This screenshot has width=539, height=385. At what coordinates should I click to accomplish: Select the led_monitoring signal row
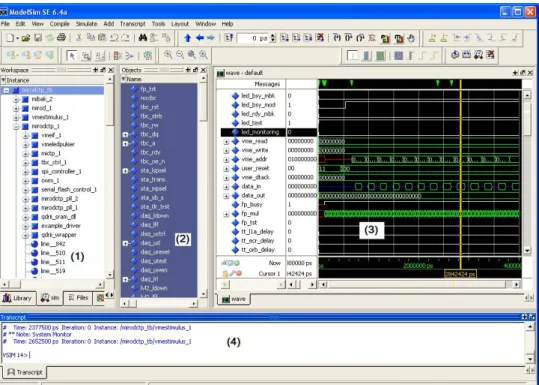[x=269, y=132]
